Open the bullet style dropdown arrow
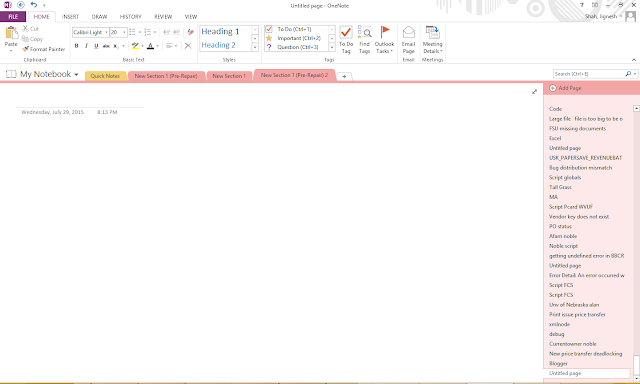 [x=140, y=32]
